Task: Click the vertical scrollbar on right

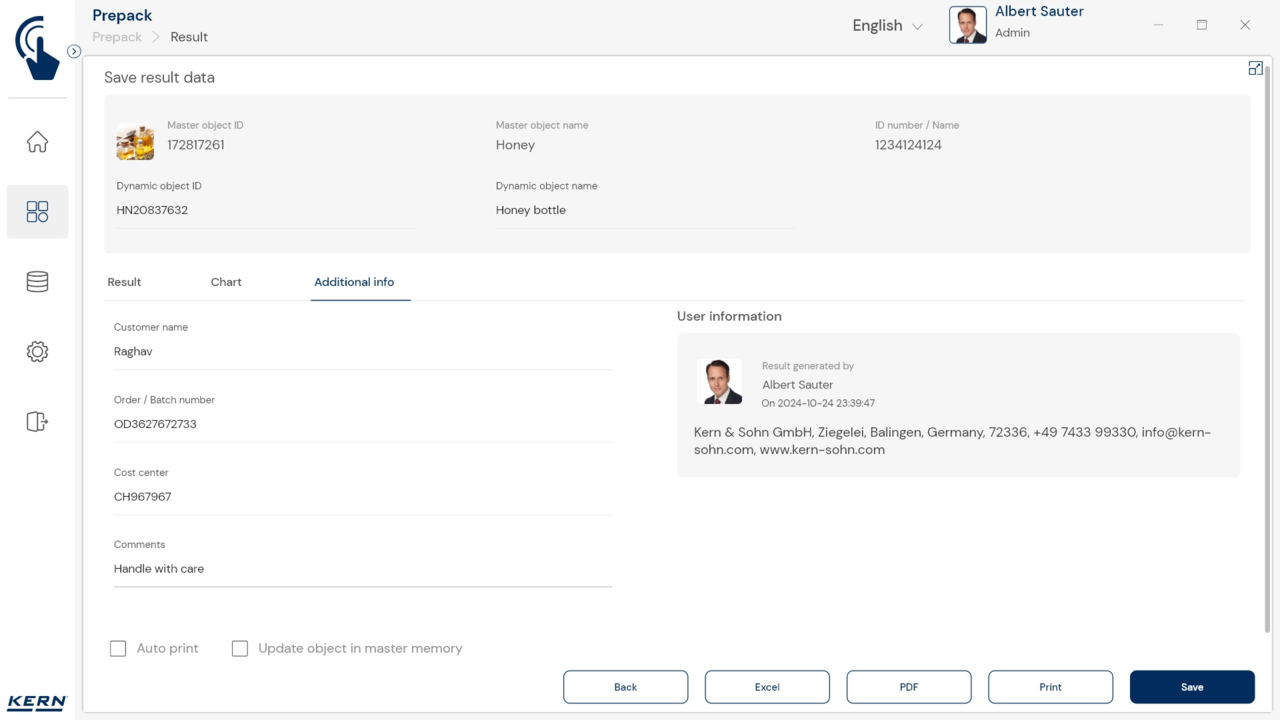Action: click(1268, 350)
